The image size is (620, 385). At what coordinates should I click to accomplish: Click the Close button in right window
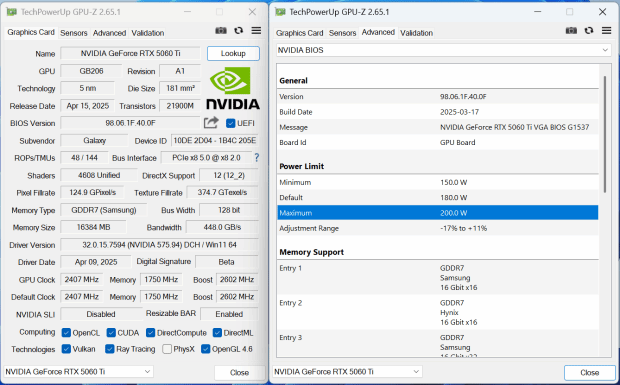(590, 372)
